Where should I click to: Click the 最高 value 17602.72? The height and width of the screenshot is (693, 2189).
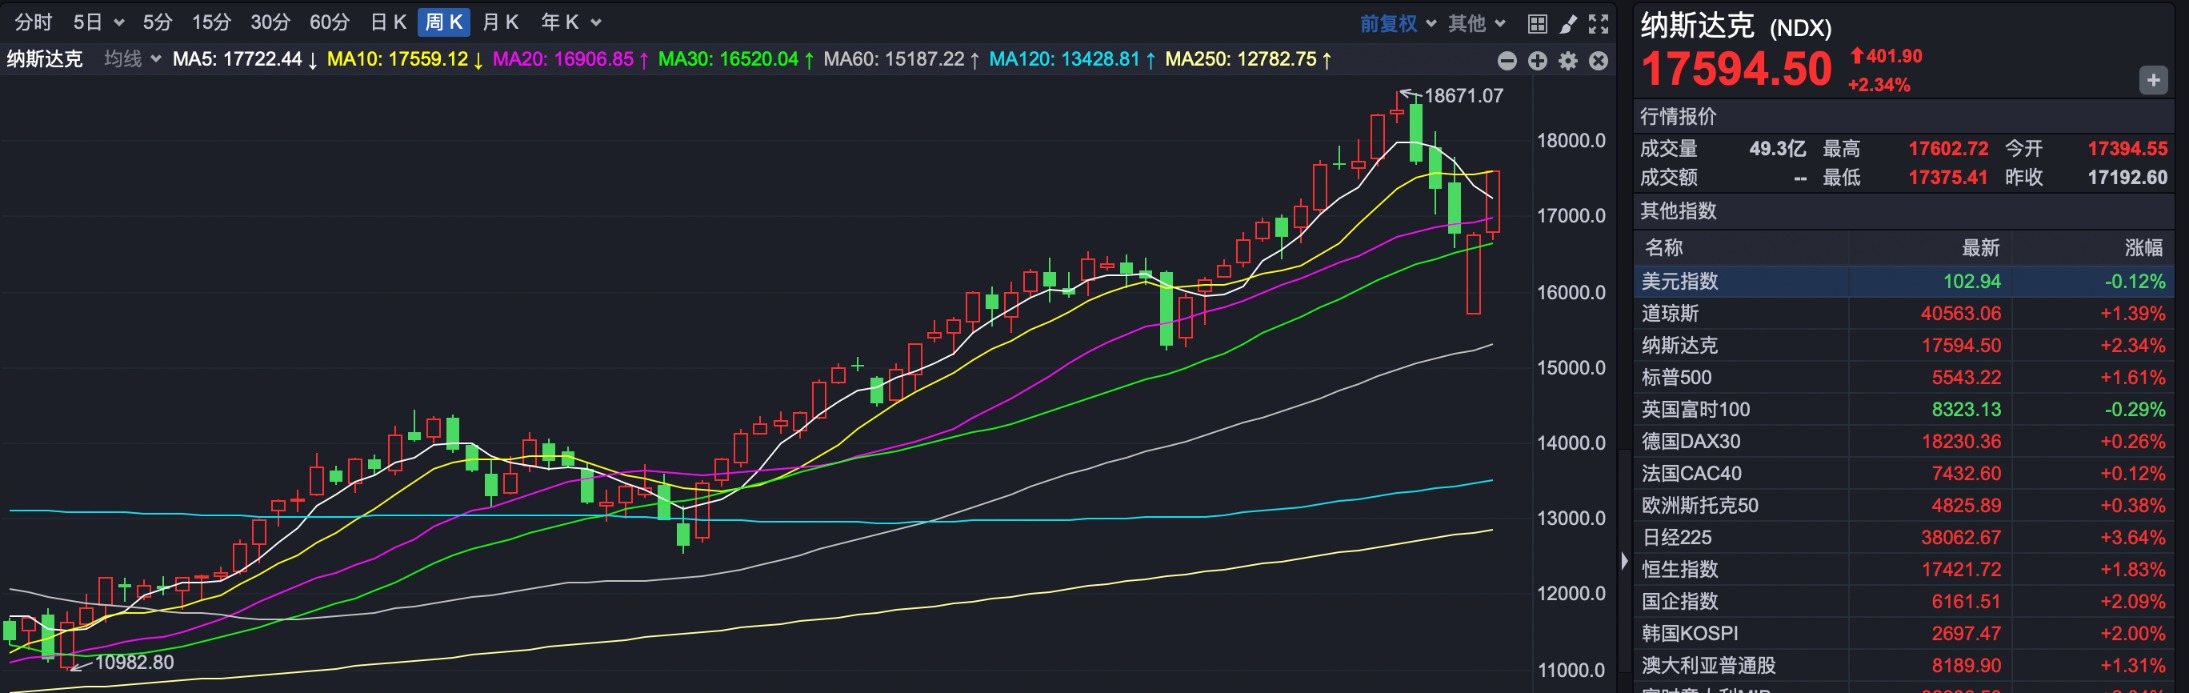[x=1948, y=149]
